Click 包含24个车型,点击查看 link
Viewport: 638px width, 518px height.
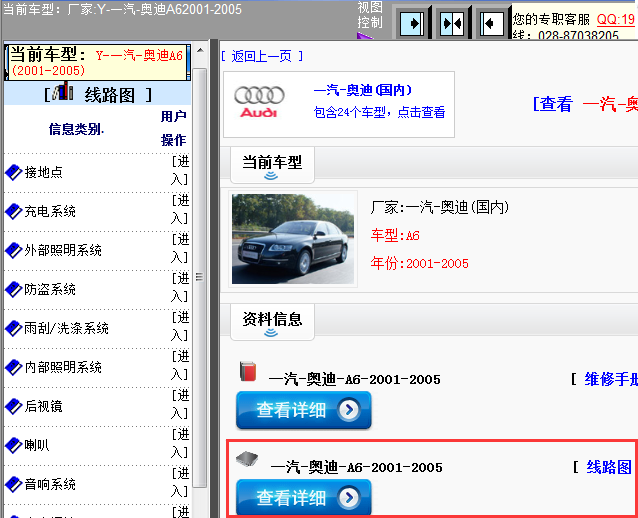[x=379, y=112]
